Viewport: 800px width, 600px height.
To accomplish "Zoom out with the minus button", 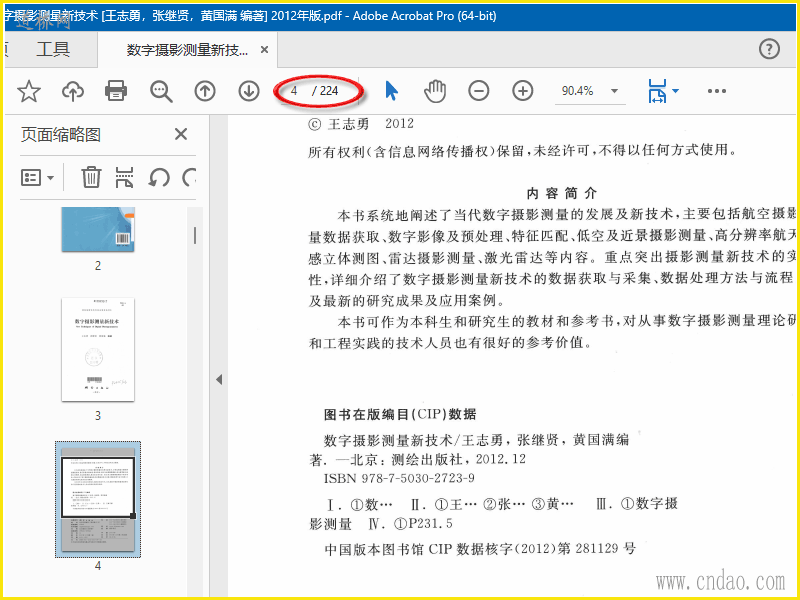I will 479,91.
